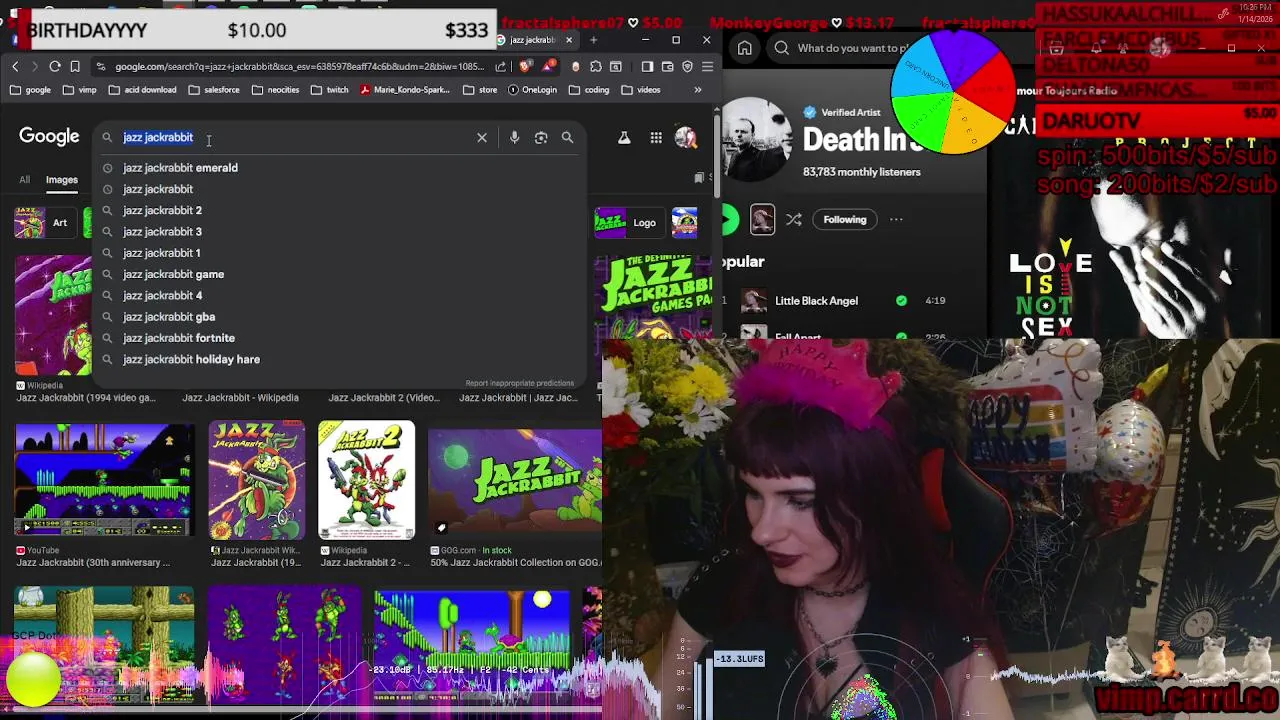Go to Spotify Home
1280x720 pixels.
pos(745,48)
